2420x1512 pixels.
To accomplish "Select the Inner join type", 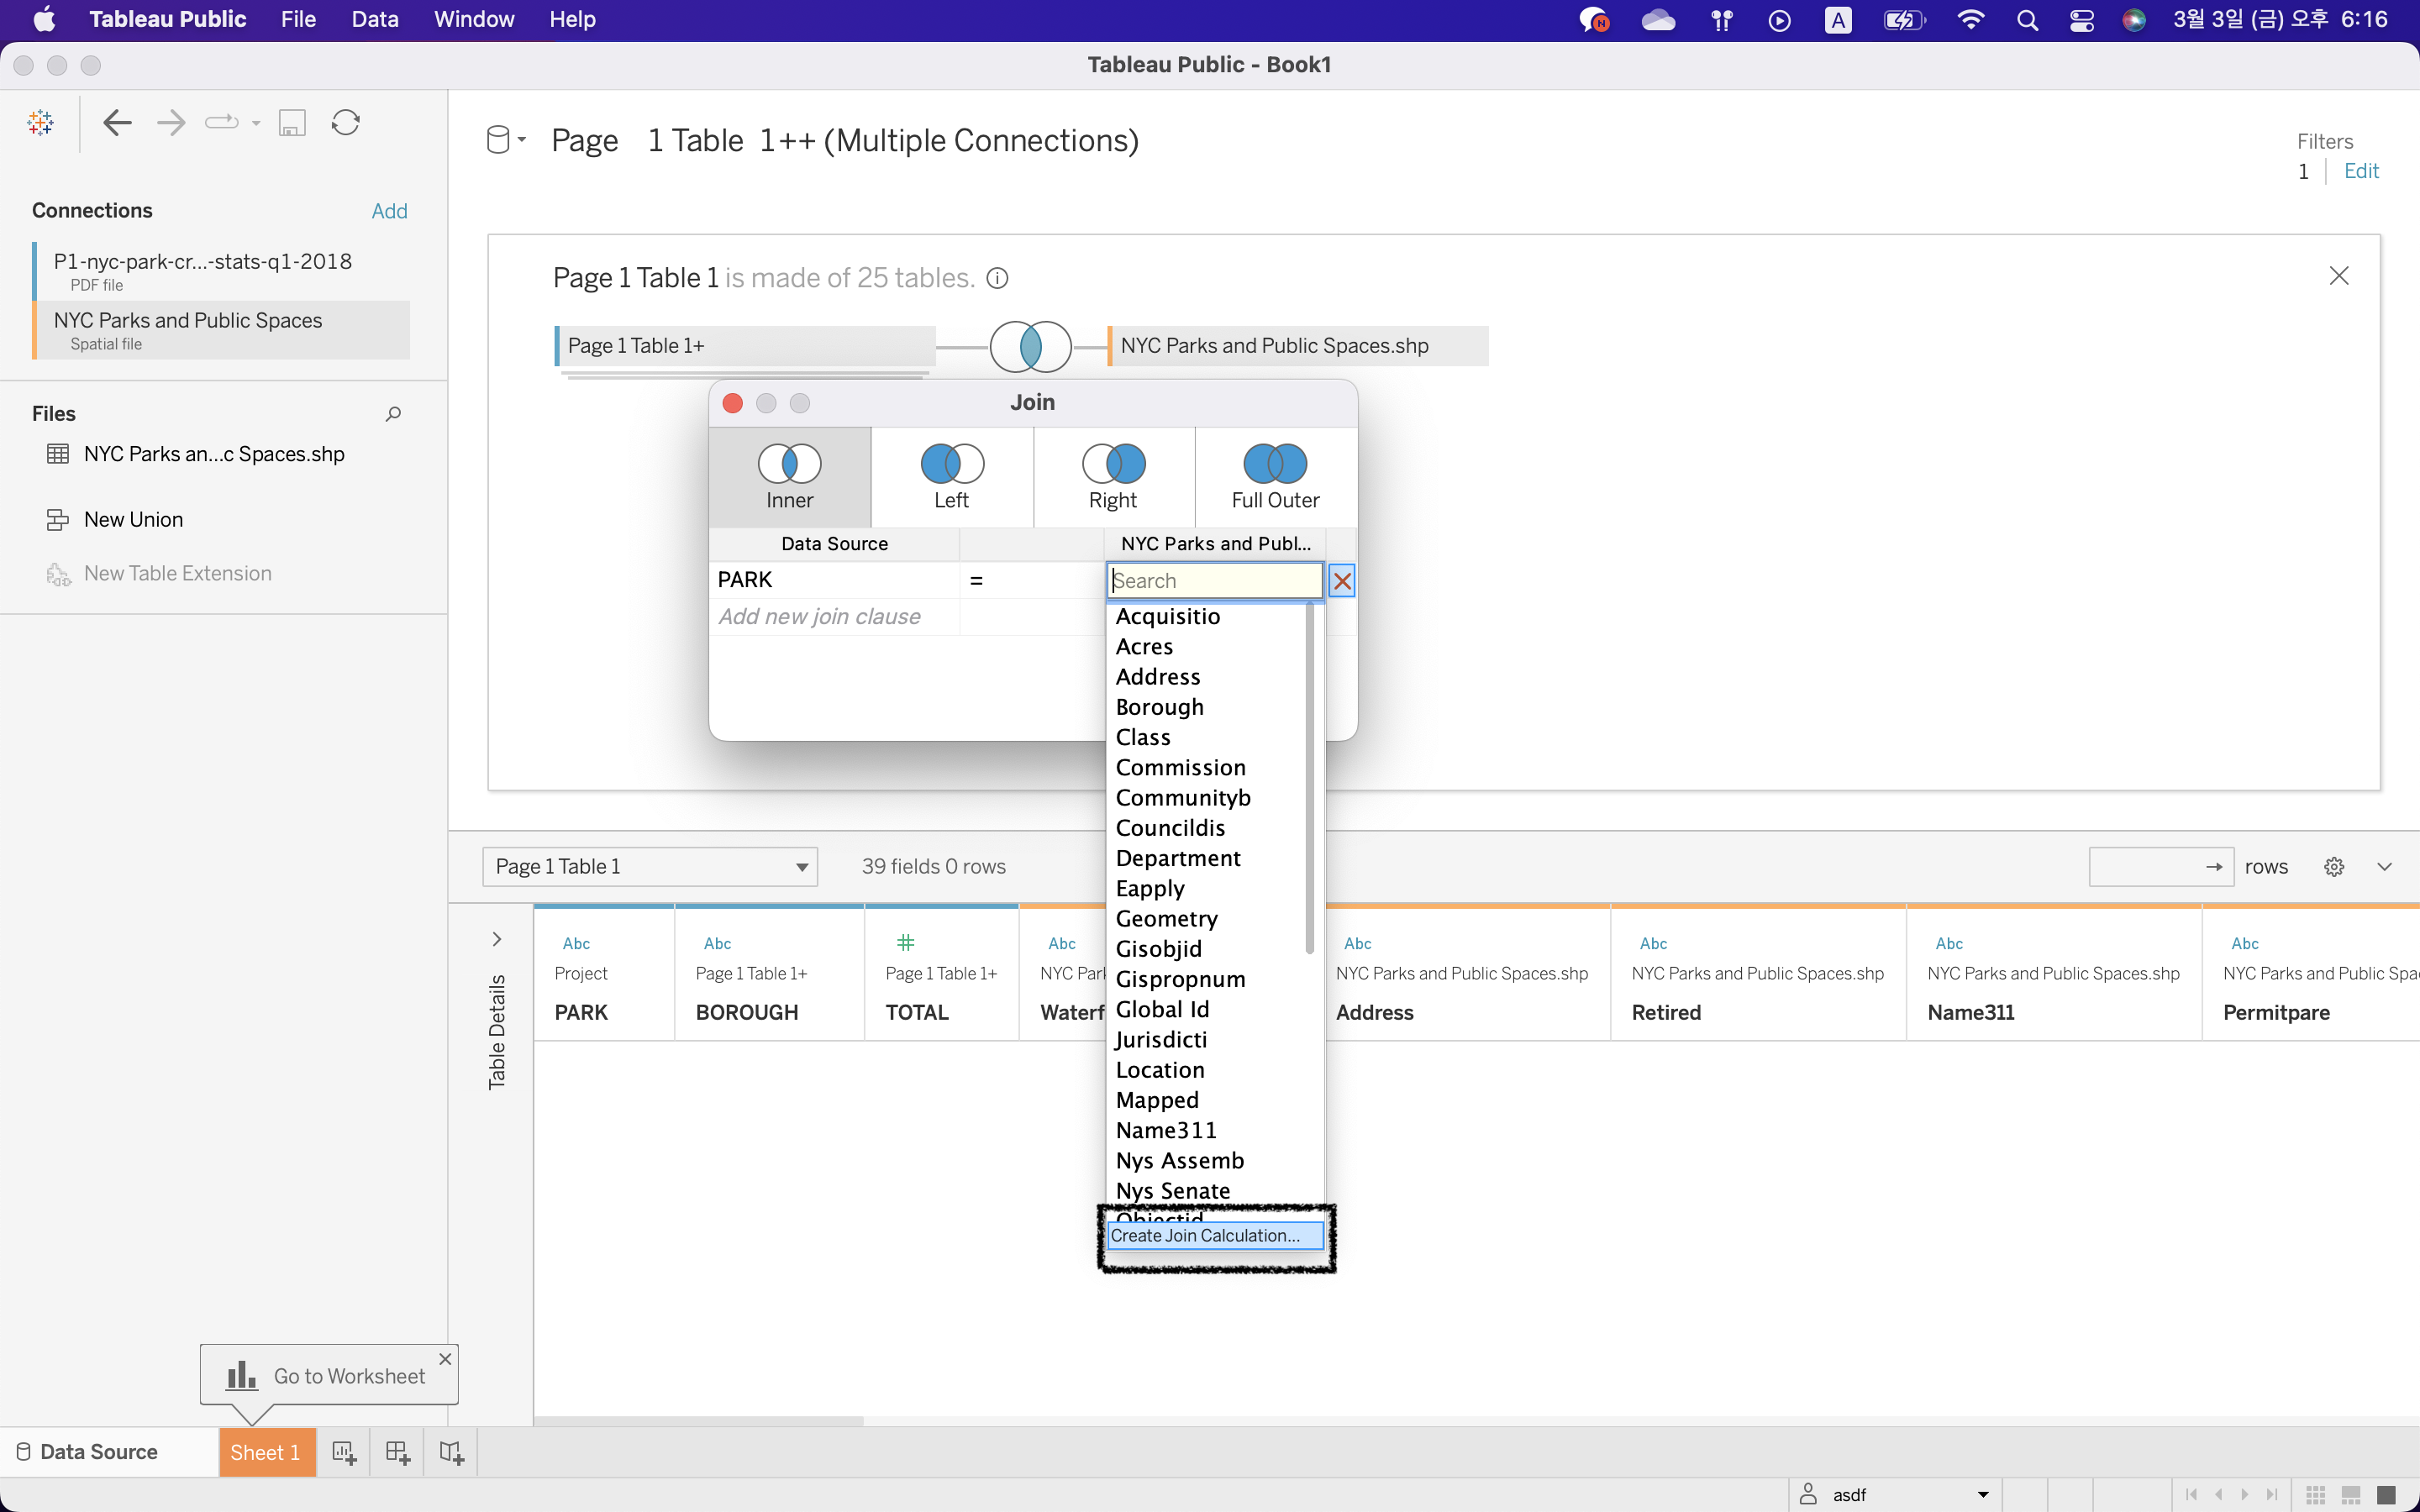I will click(x=789, y=477).
